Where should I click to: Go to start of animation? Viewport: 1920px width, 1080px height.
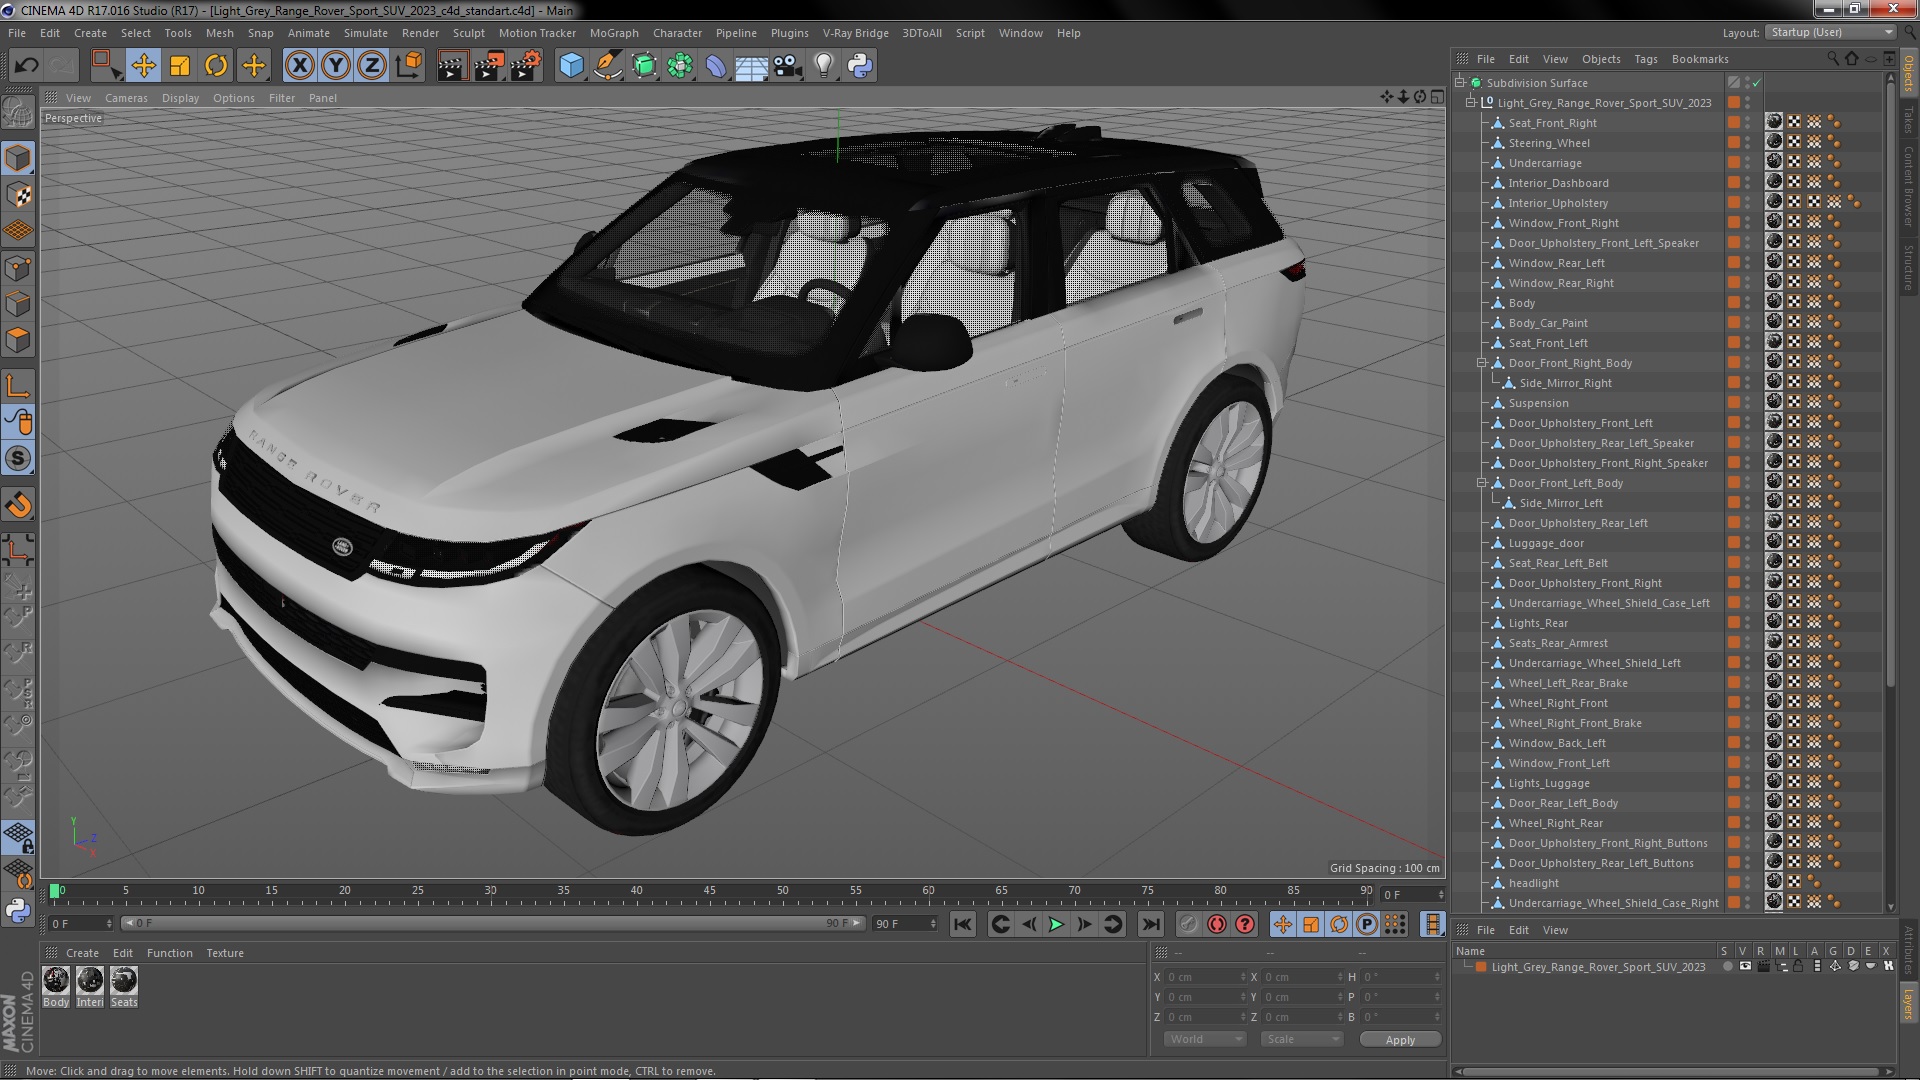[962, 925]
